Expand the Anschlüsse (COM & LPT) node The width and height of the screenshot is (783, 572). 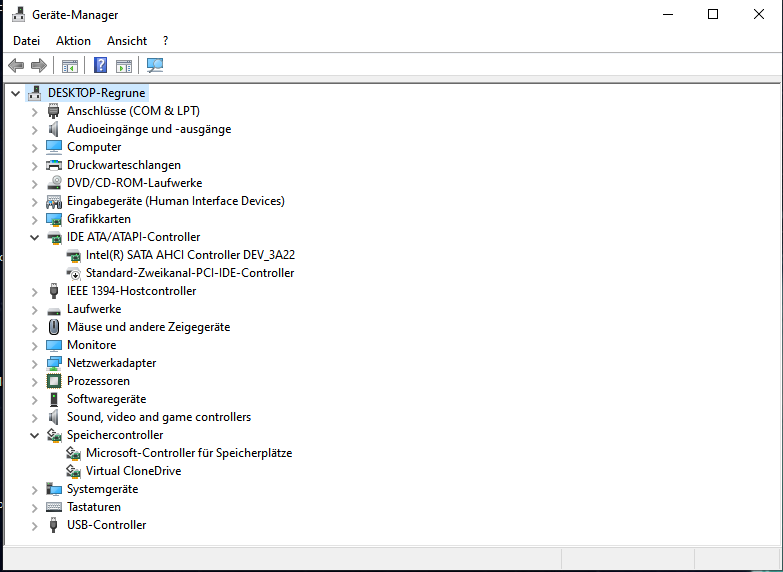[34, 111]
